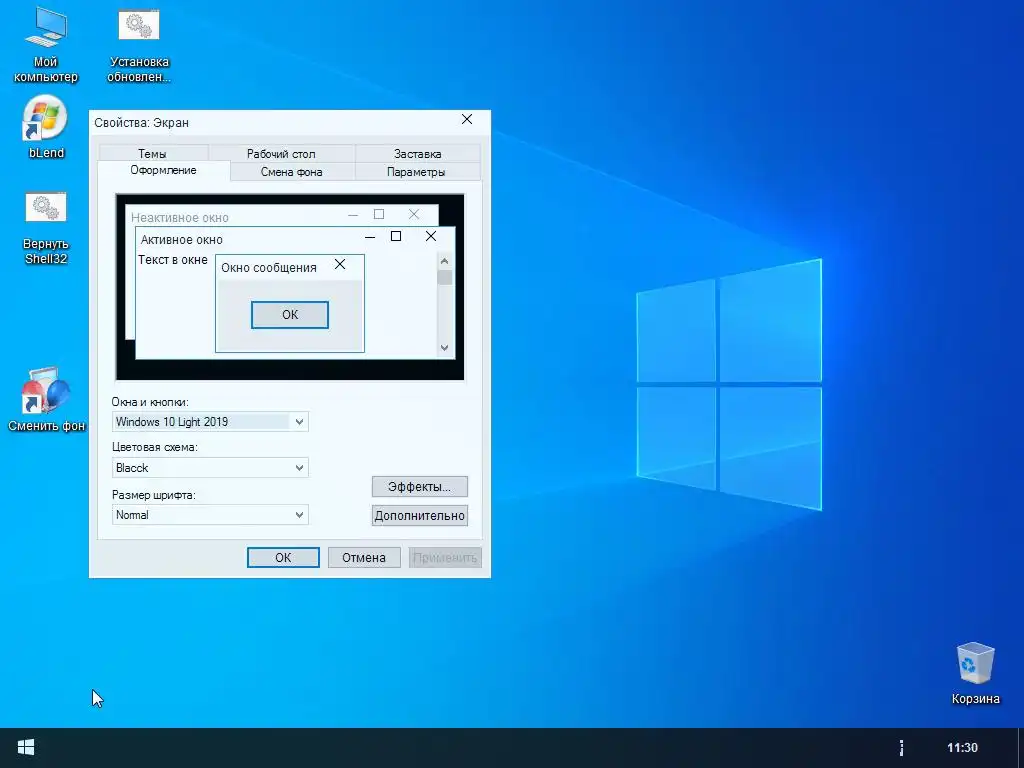Open the Мой компьютер desktop icon
This screenshot has width=1024, height=768.
click(46, 46)
